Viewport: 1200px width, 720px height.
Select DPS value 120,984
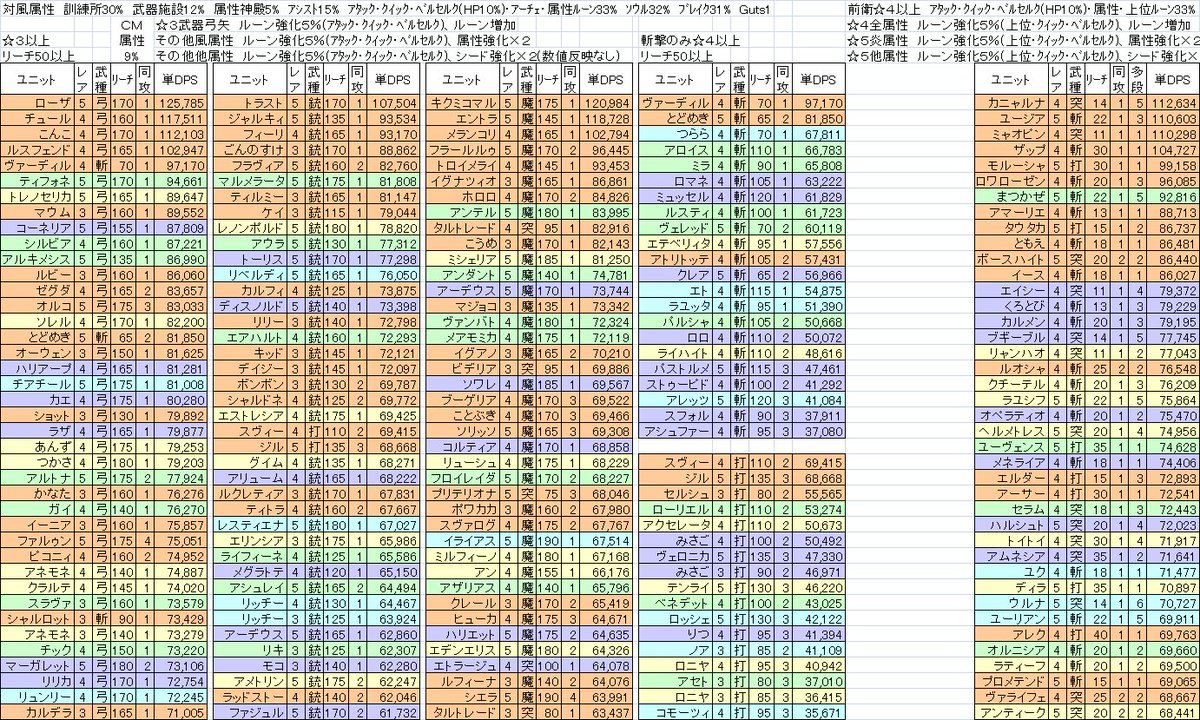pyautogui.click(x=606, y=103)
